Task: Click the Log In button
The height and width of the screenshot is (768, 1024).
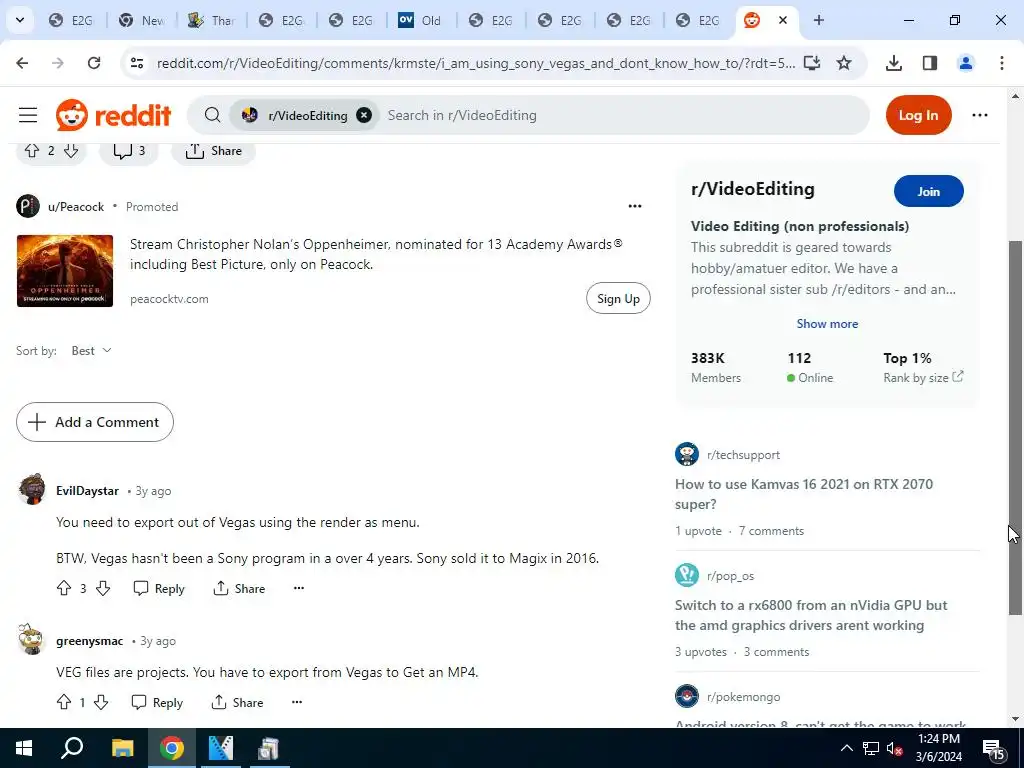Action: click(918, 115)
